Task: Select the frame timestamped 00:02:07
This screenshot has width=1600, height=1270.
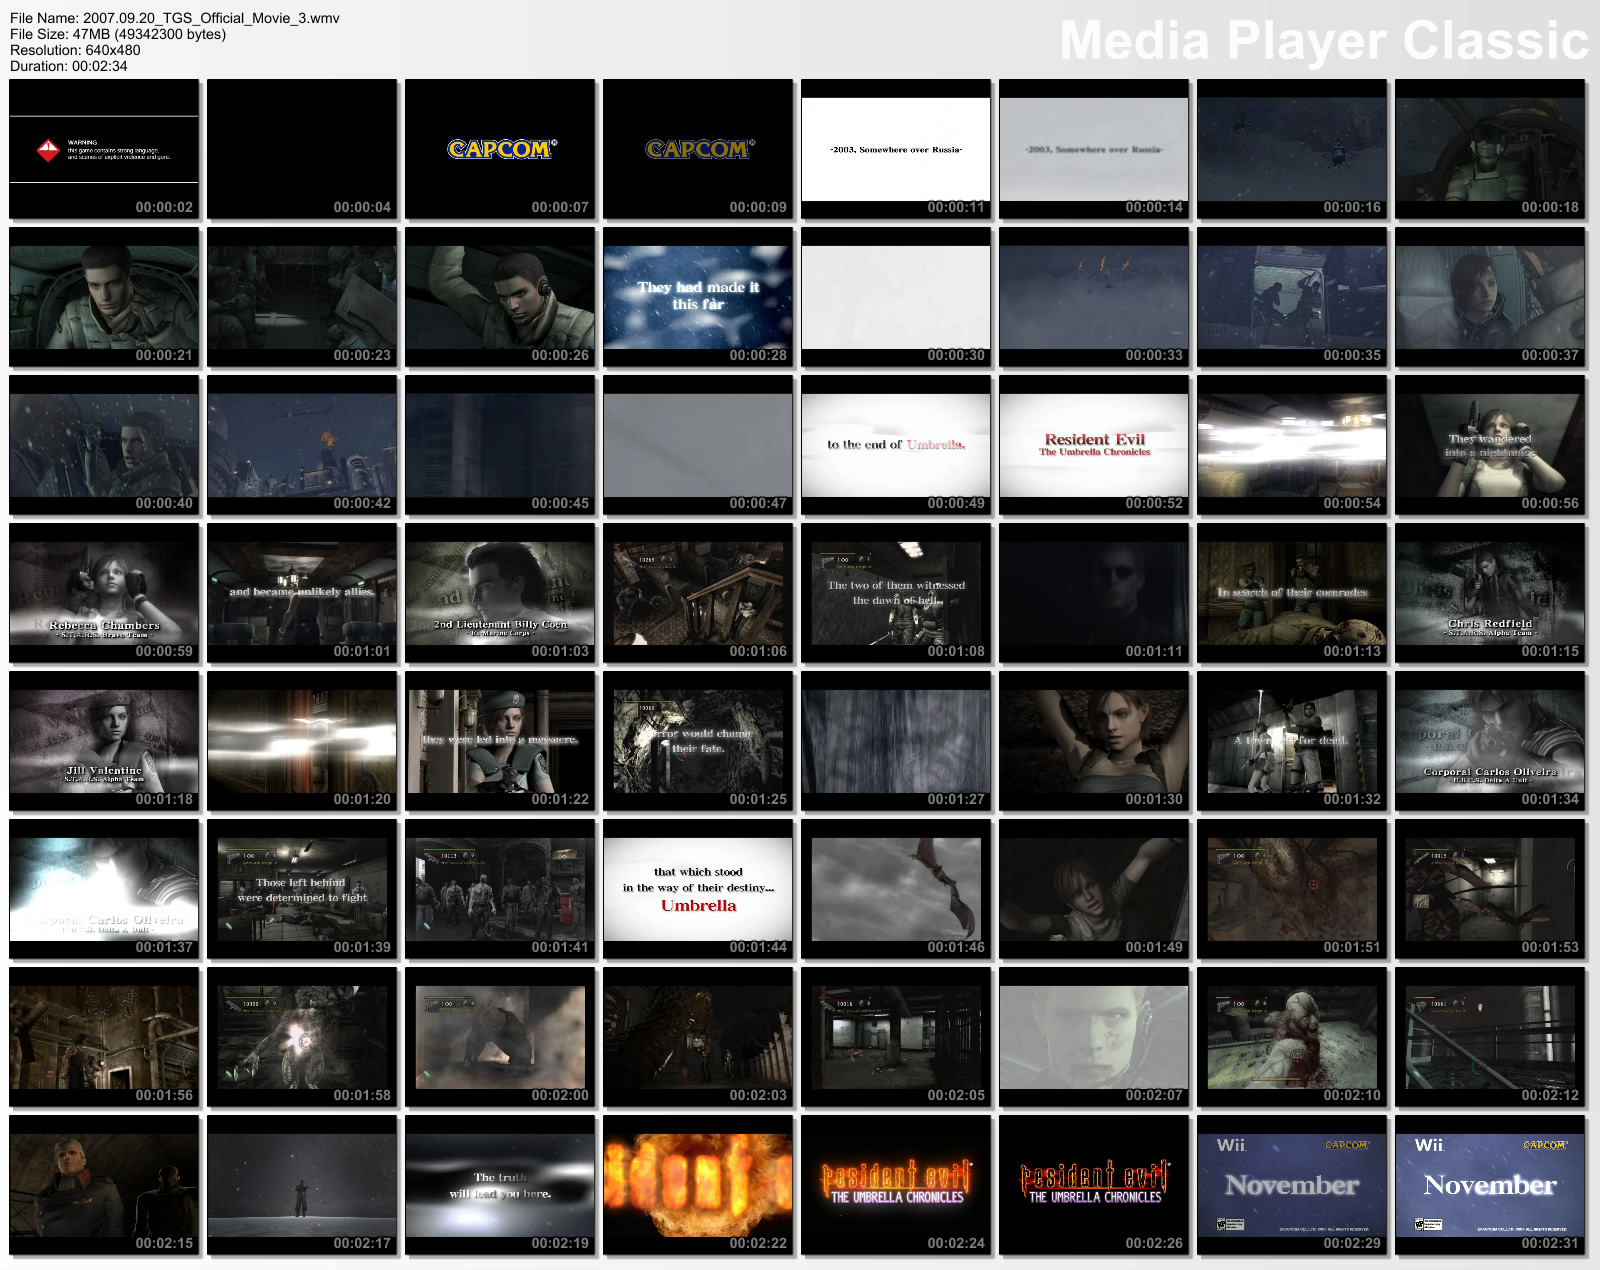Action: tap(1094, 1037)
